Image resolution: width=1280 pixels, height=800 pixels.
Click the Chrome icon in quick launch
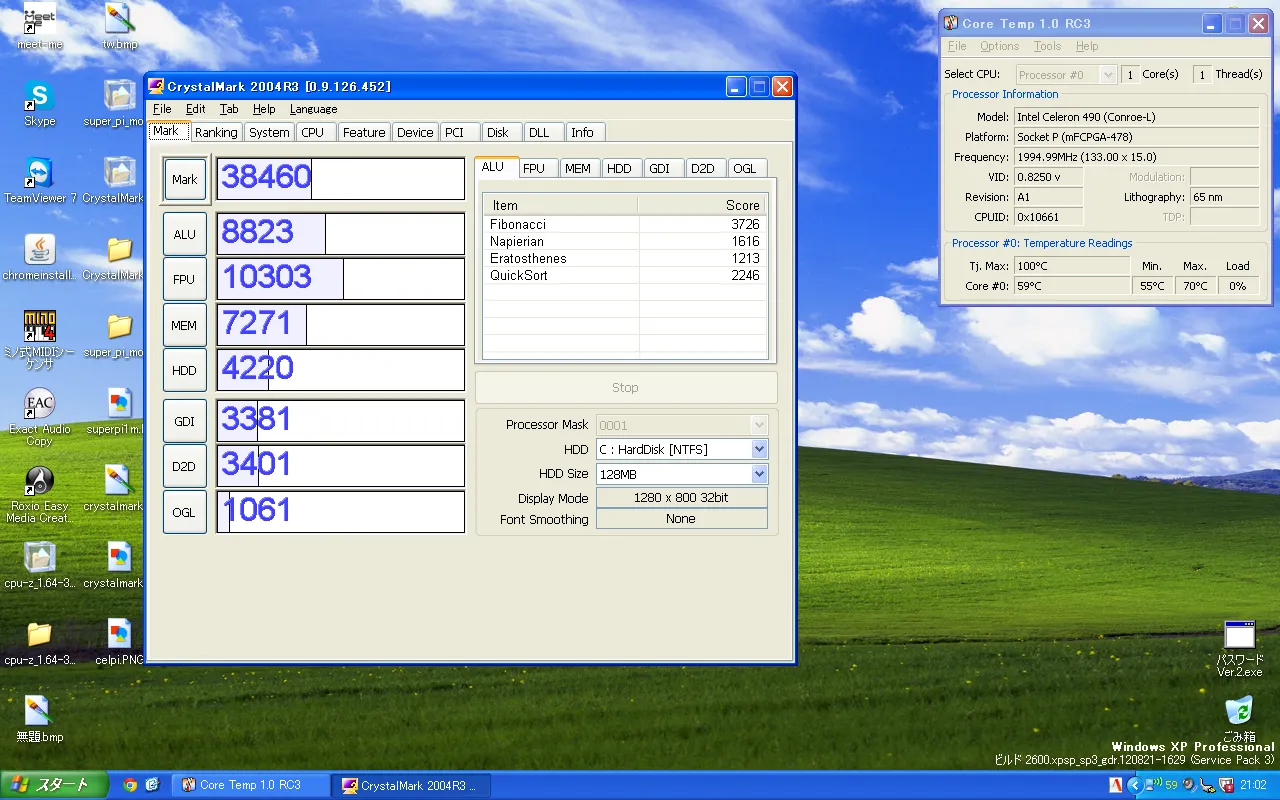130,785
